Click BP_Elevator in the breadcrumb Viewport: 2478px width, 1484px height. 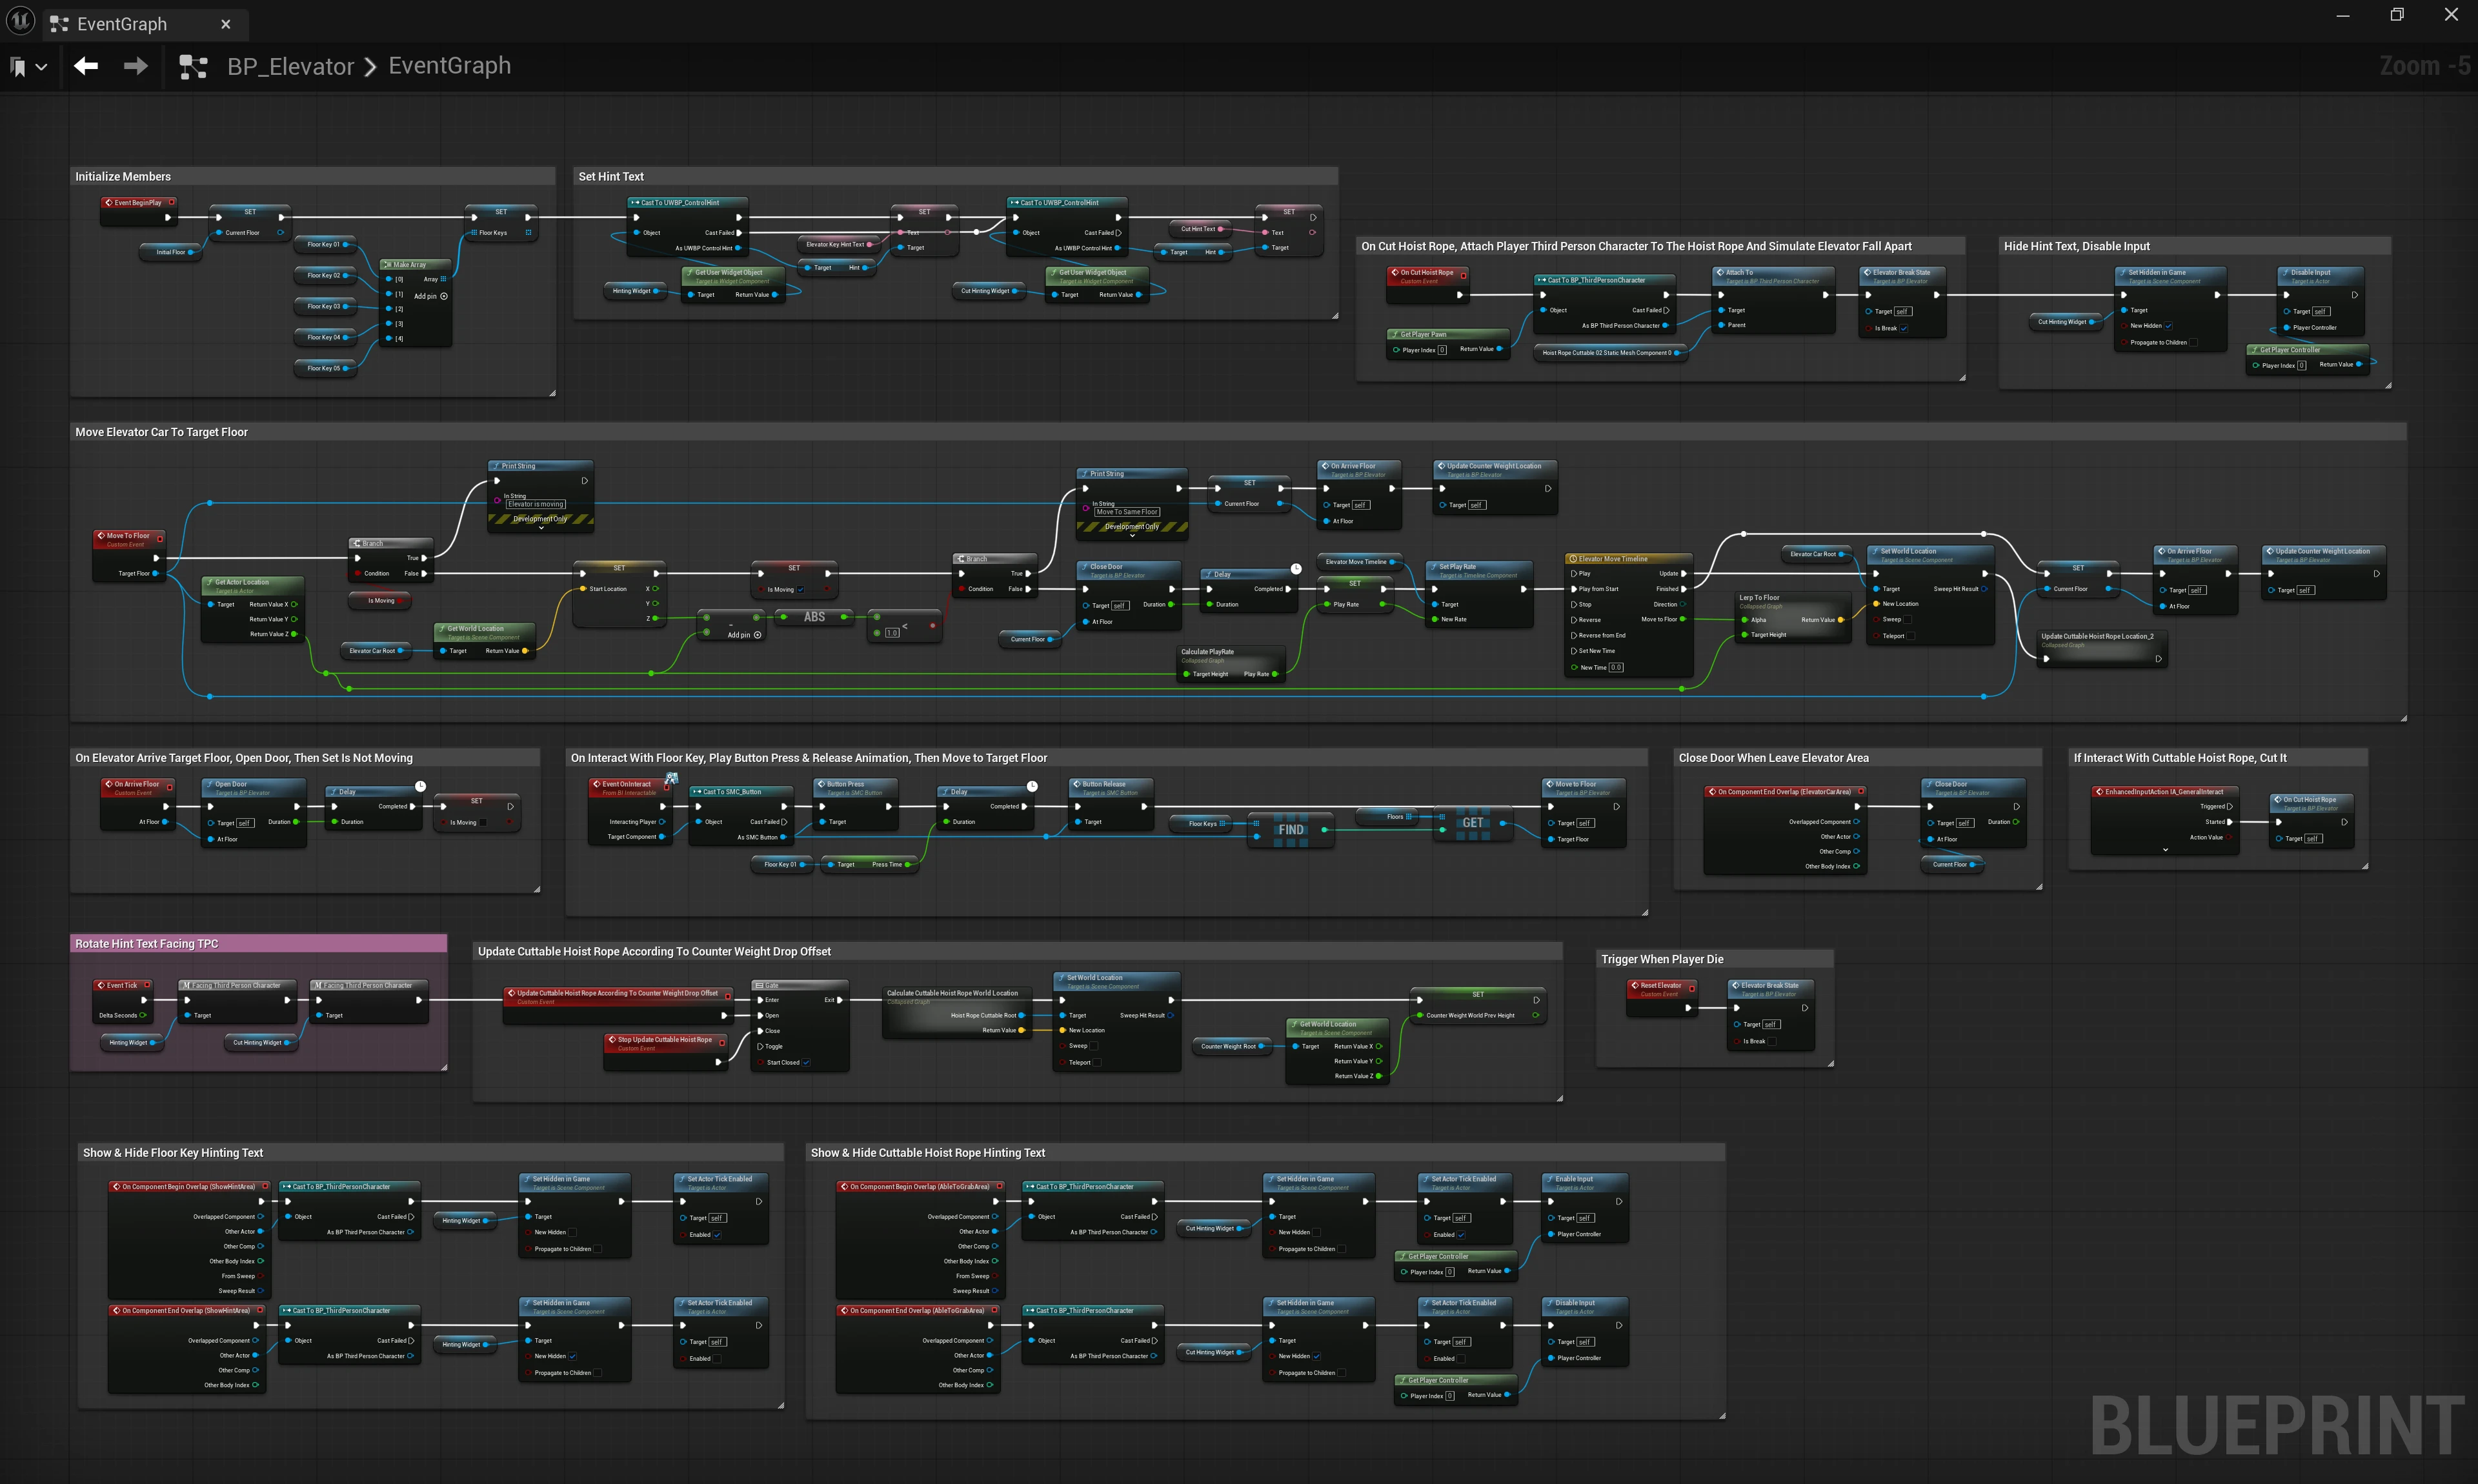(x=290, y=67)
